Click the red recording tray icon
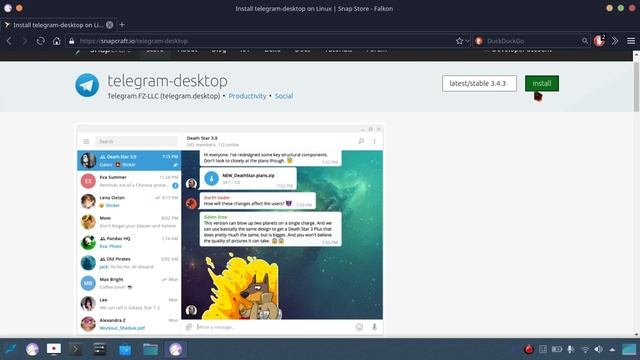This screenshot has height=360, width=640. tap(529, 349)
